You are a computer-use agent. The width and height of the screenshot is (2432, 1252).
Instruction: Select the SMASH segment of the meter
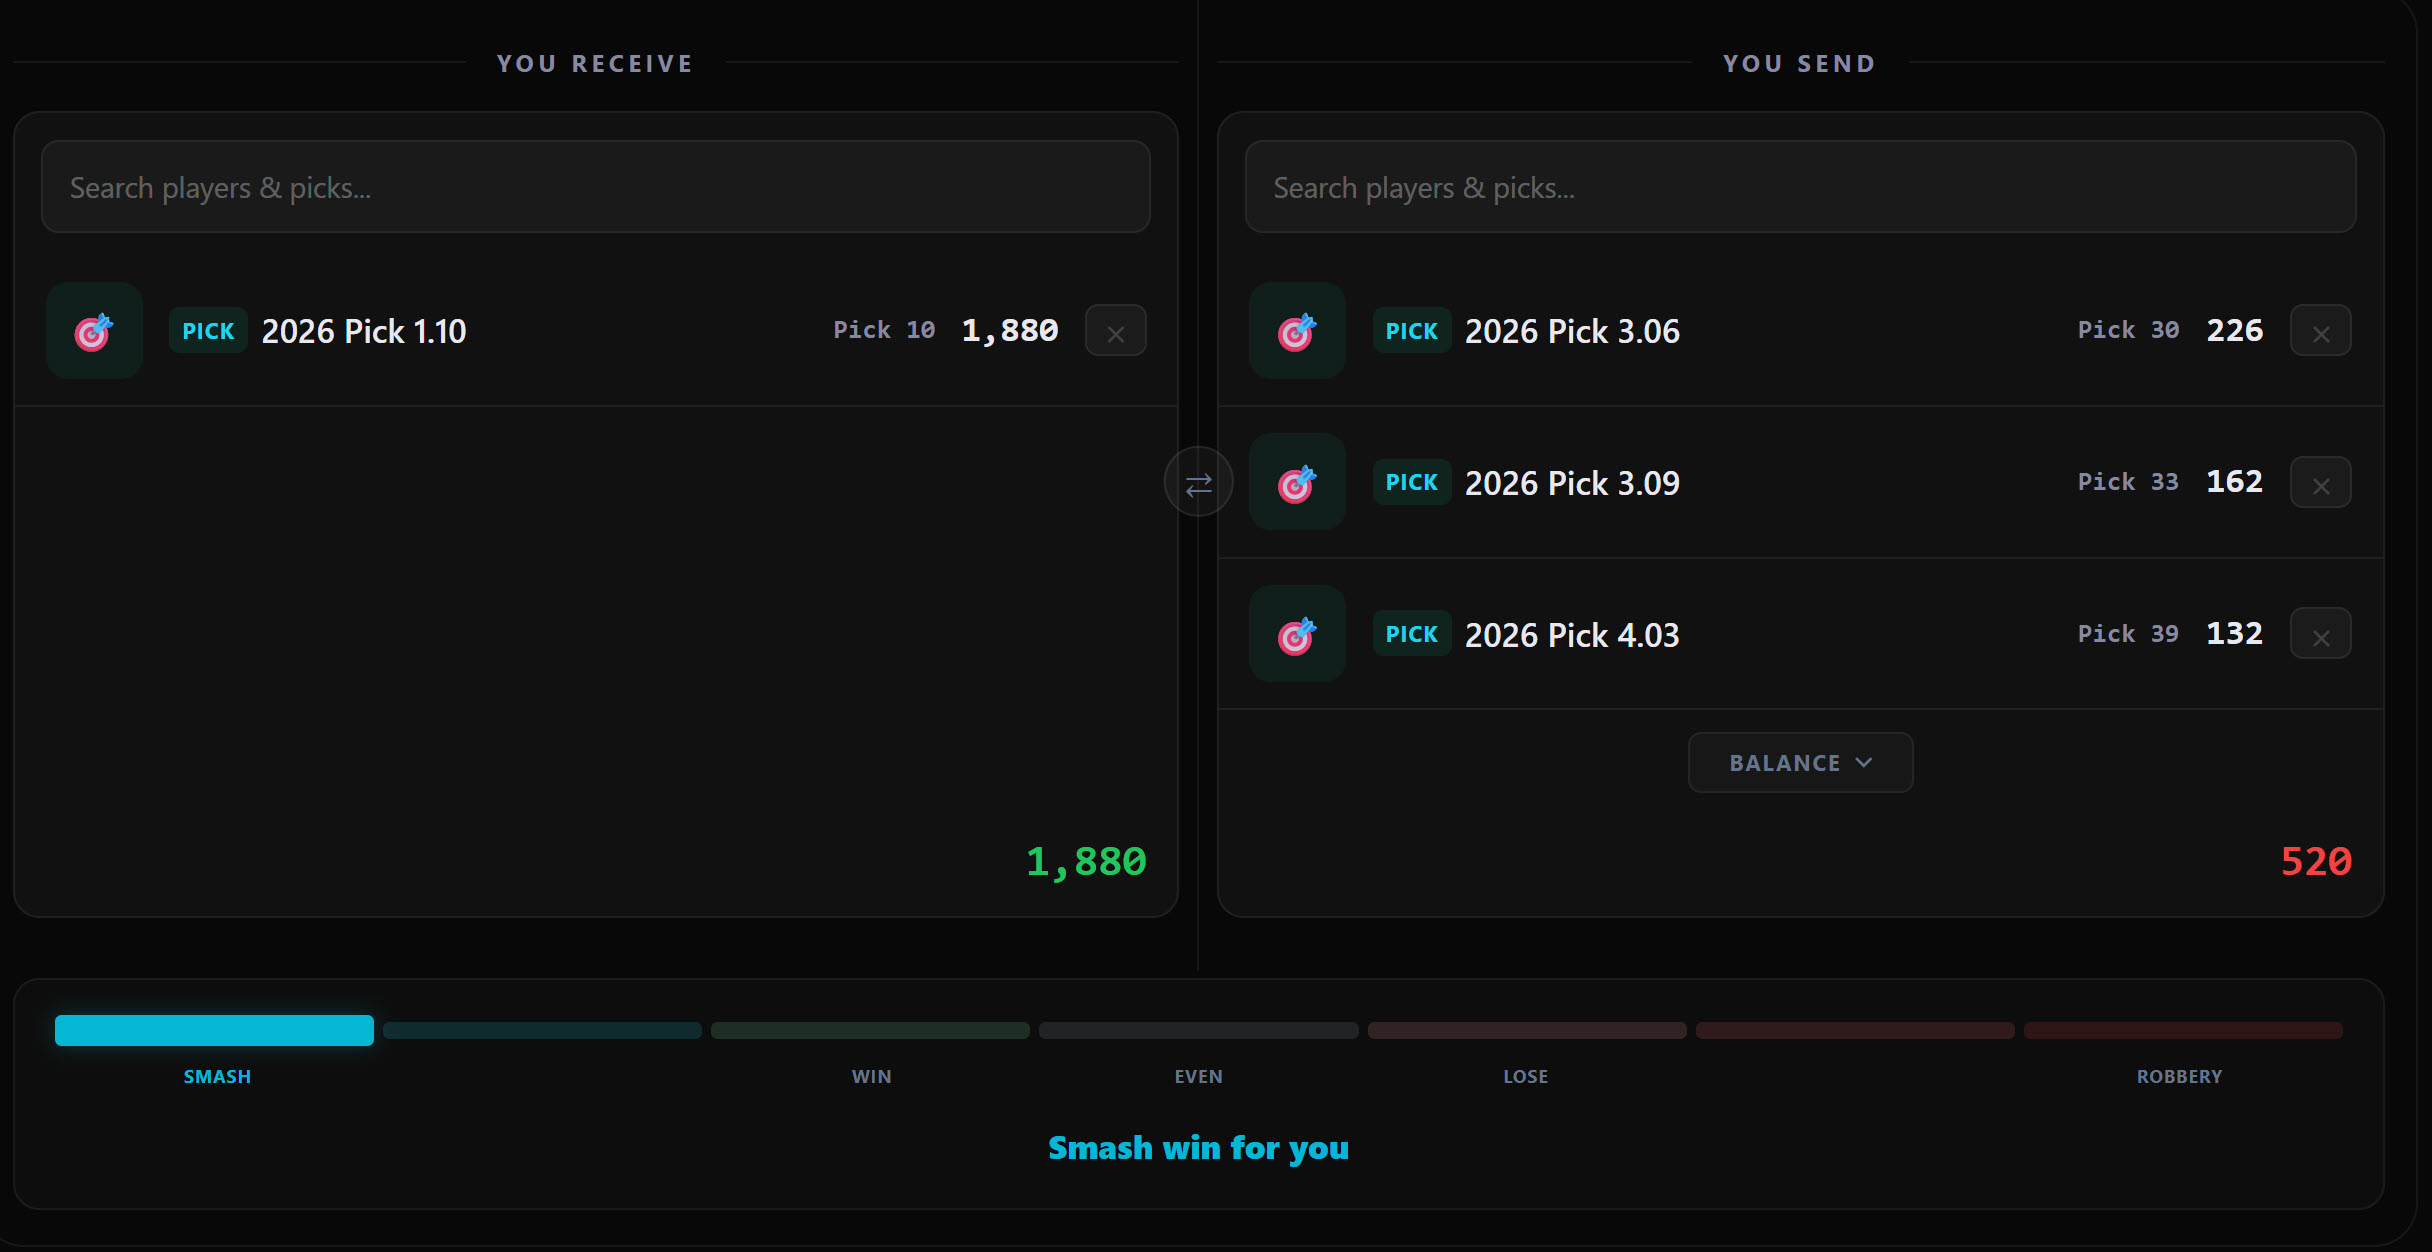213,1030
